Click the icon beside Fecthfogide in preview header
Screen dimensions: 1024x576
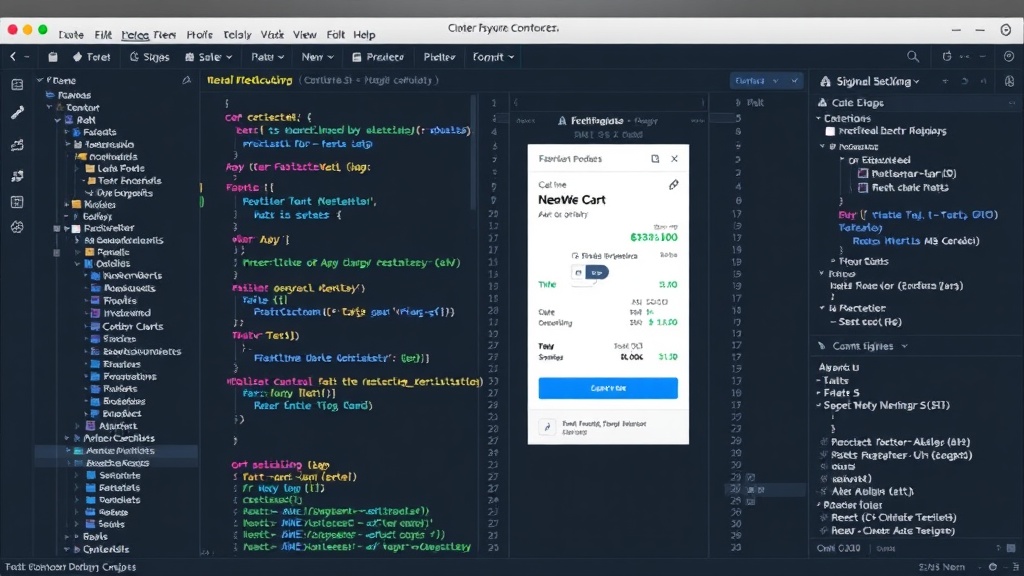point(562,121)
